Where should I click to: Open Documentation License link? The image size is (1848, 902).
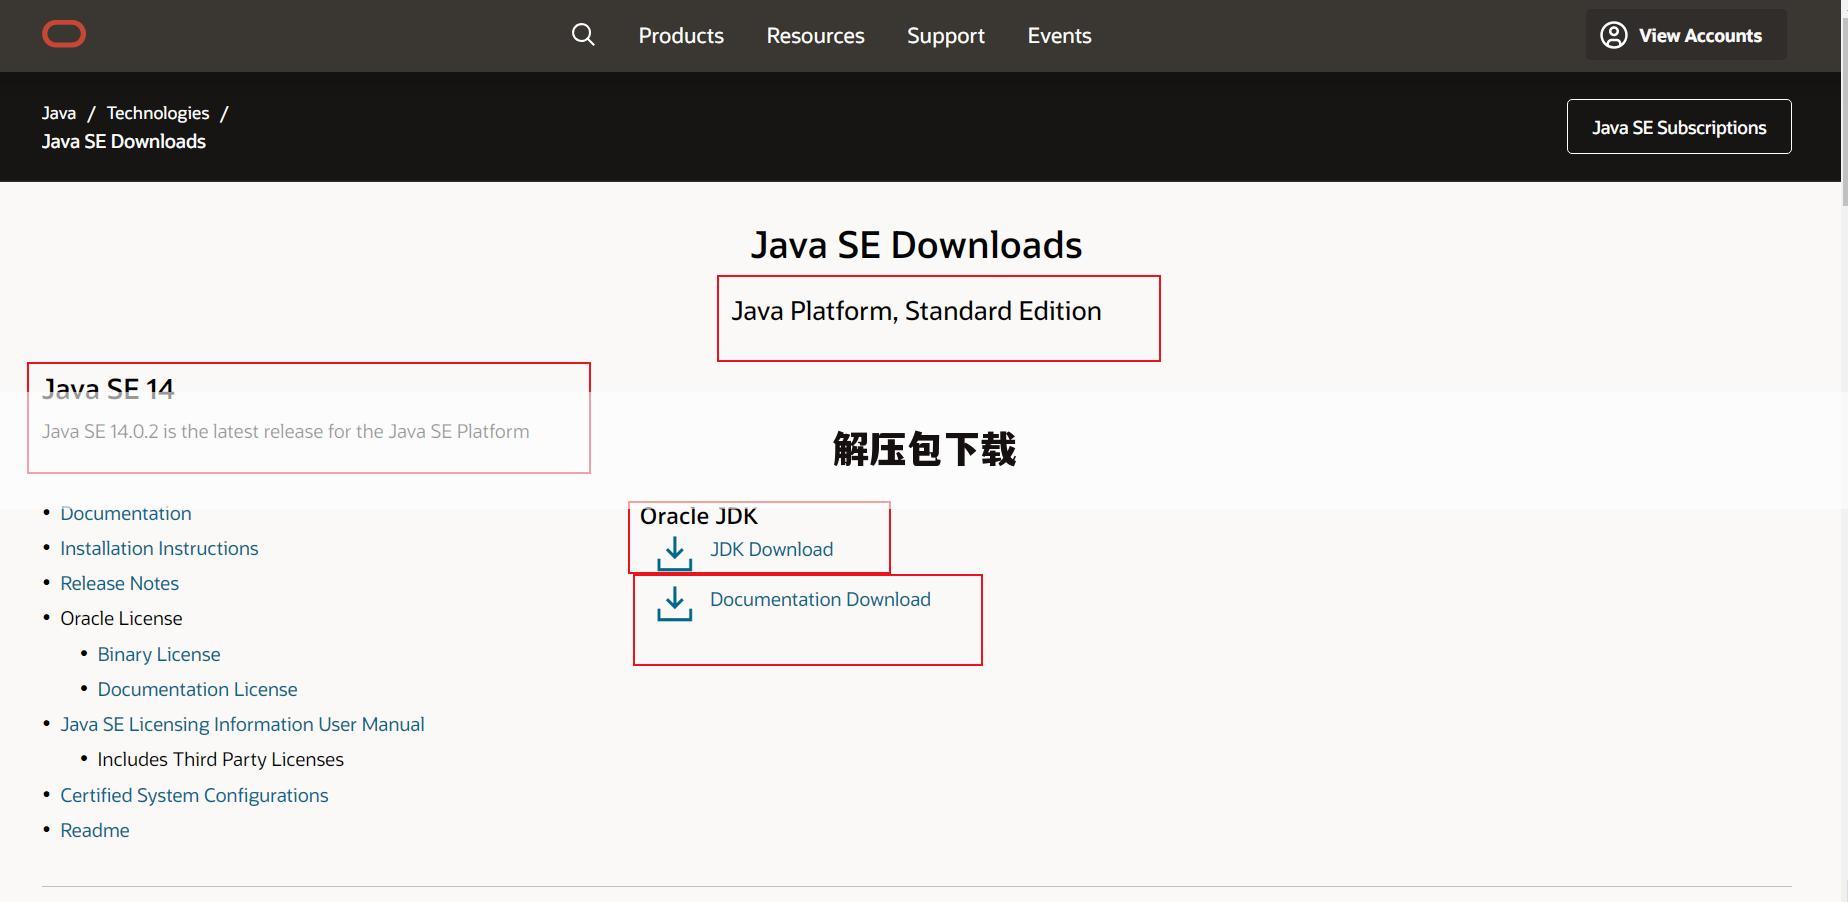pos(197,689)
